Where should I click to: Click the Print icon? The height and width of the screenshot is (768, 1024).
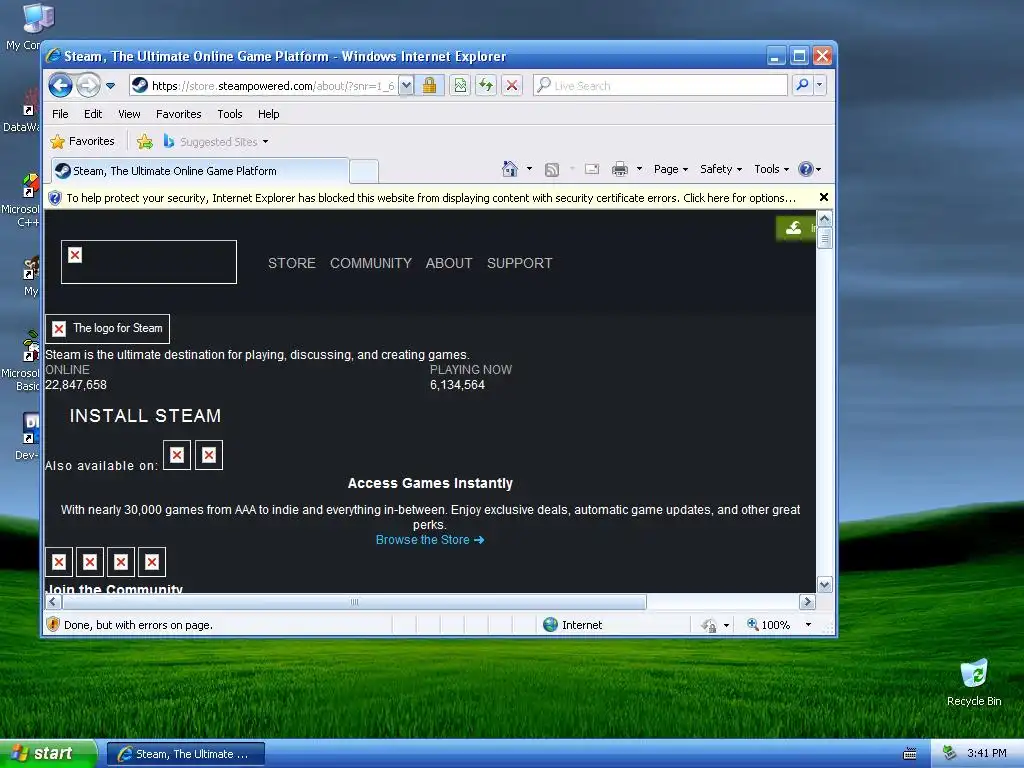click(620, 170)
